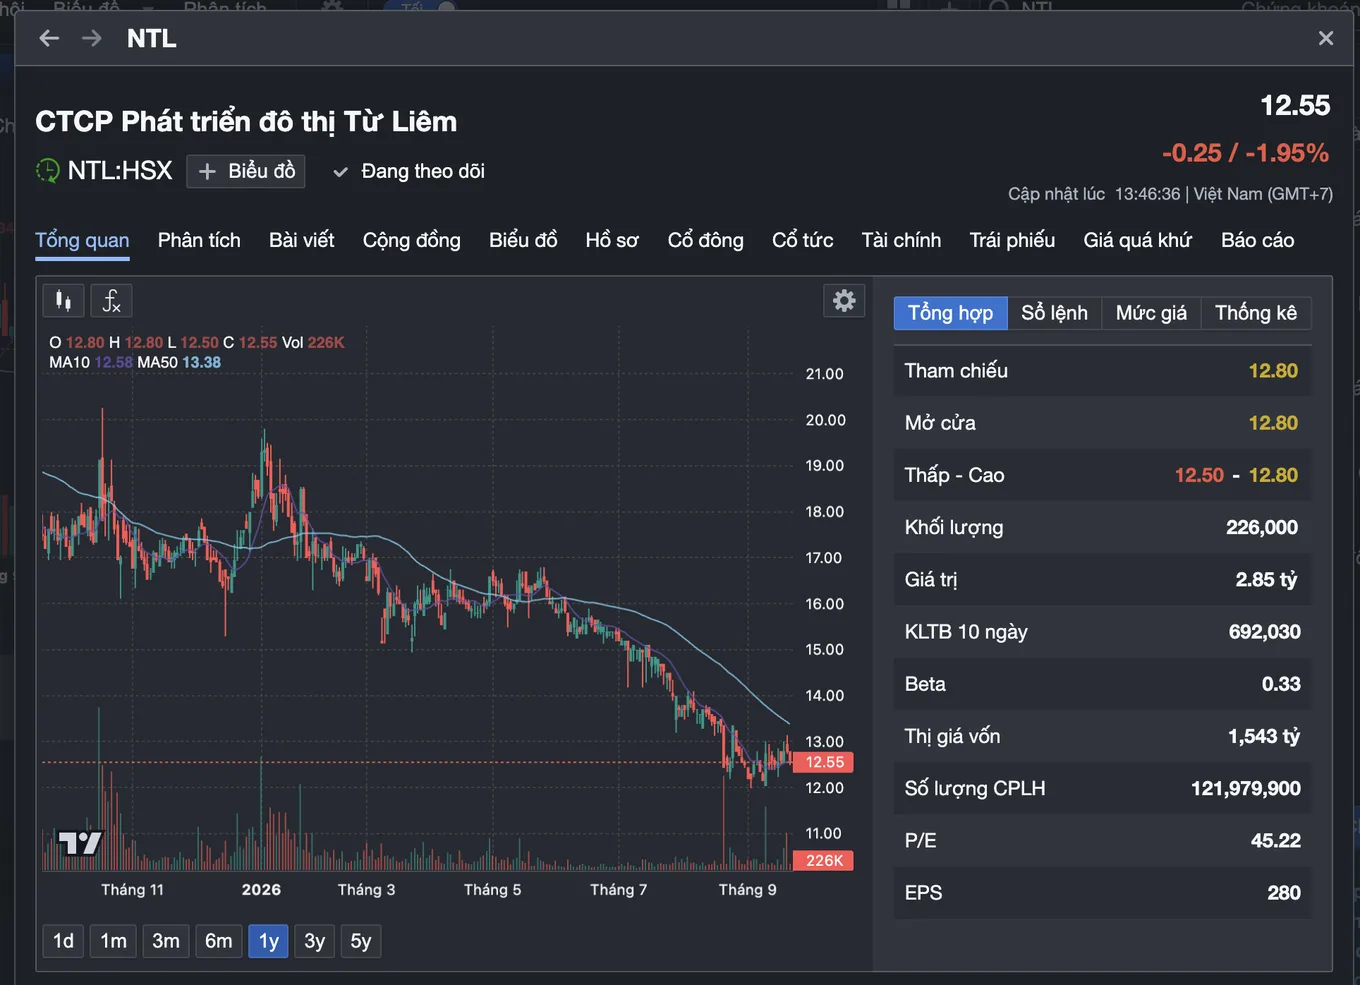
Task: Switch to the Sổ lệnh panel tab
Action: pos(1054,313)
